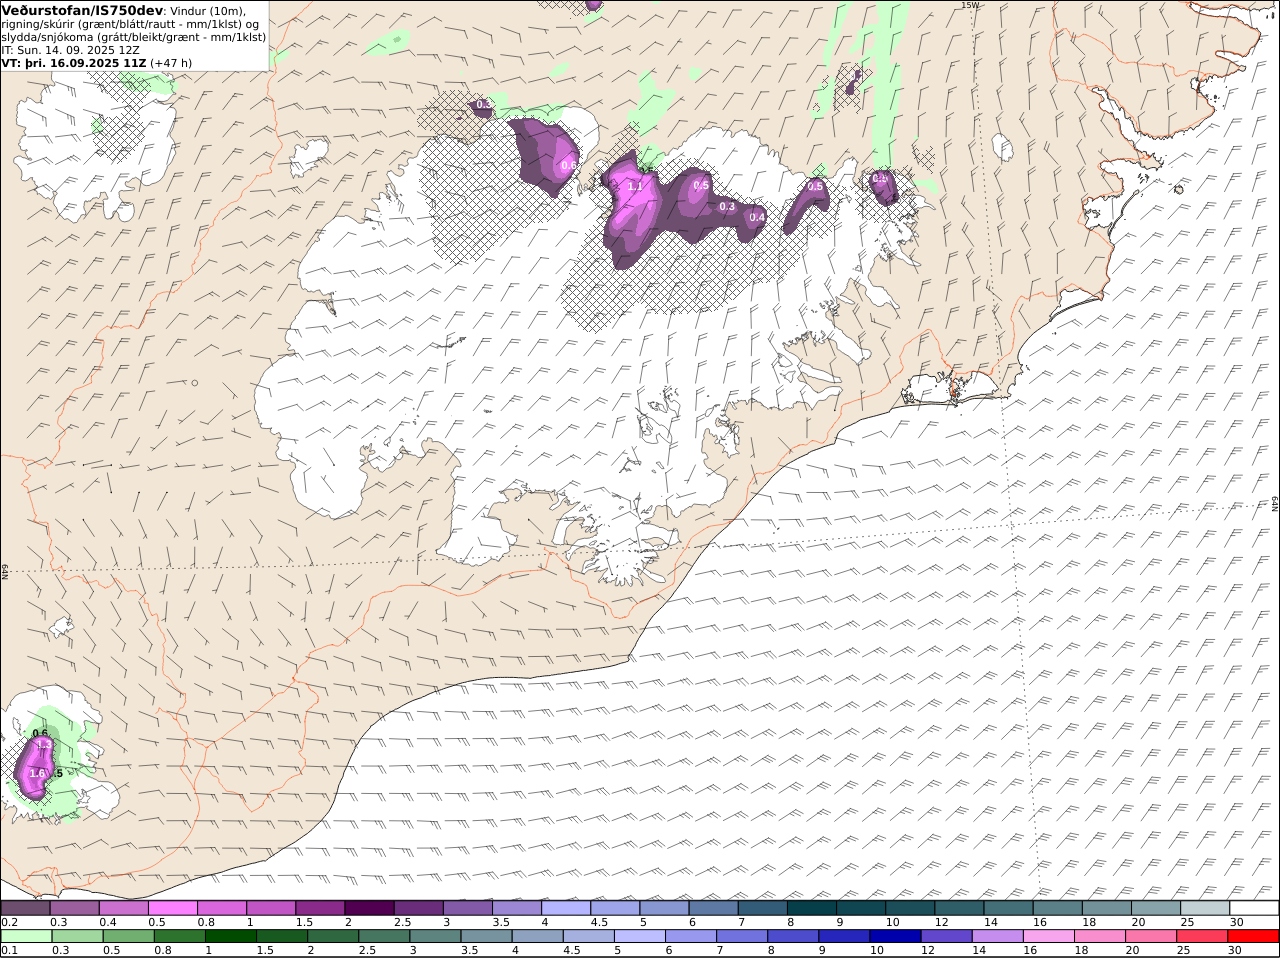Pick lower legend swatch between 8 and 9
Viewport: 1280px width, 958px height.
click(x=795, y=937)
